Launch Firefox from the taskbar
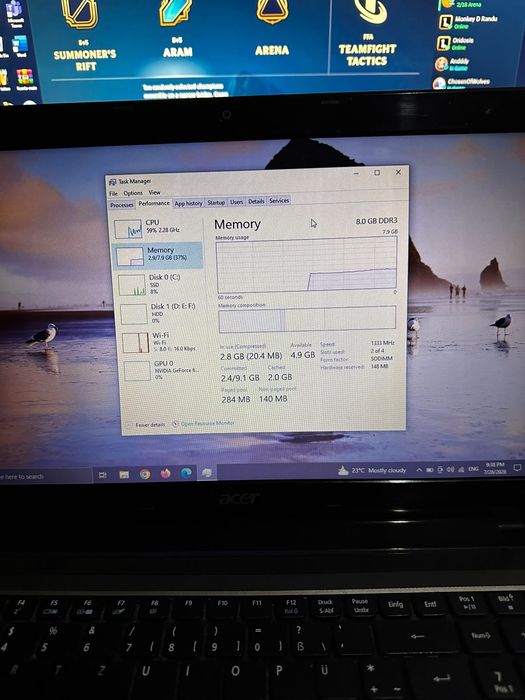The width and height of the screenshot is (525, 700). pyautogui.click(x=165, y=474)
